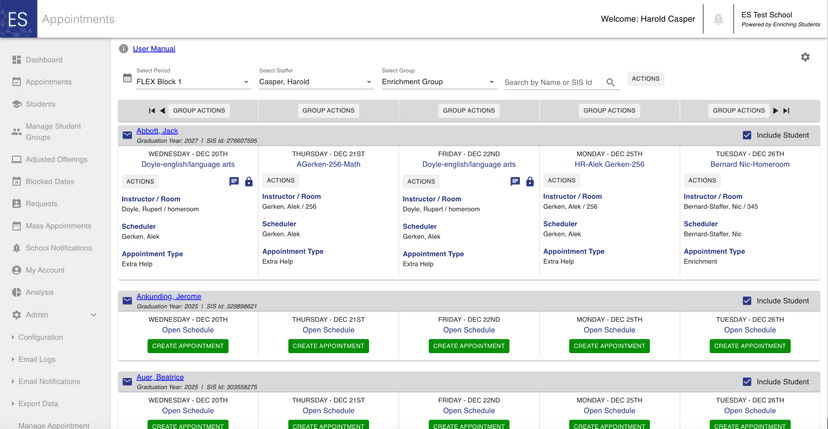Go to Appointments in sidebar
The width and height of the screenshot is (828, 429).
49,82
